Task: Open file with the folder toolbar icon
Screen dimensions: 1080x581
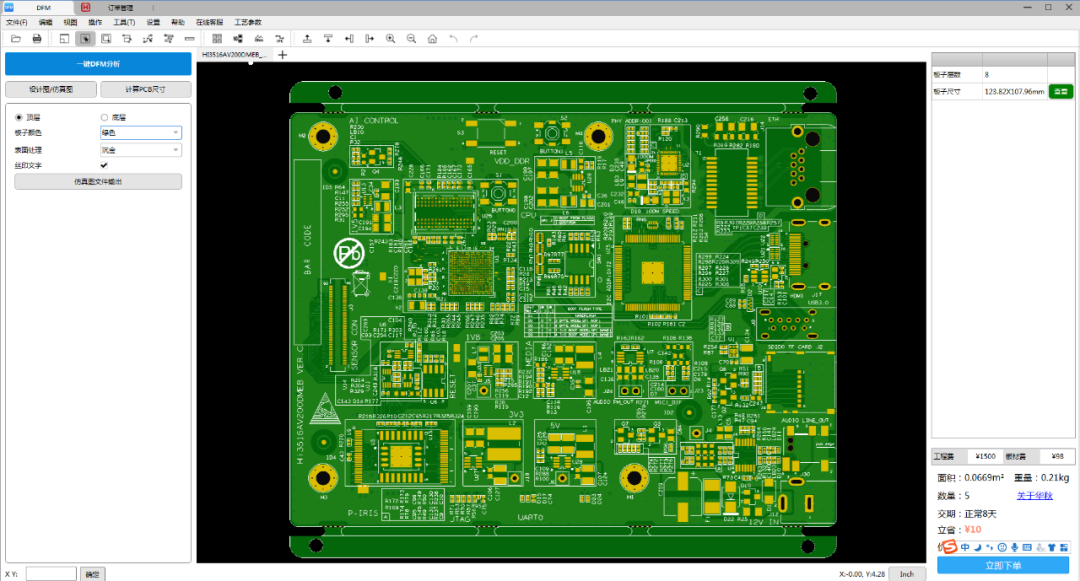Action: click(16, 39)
